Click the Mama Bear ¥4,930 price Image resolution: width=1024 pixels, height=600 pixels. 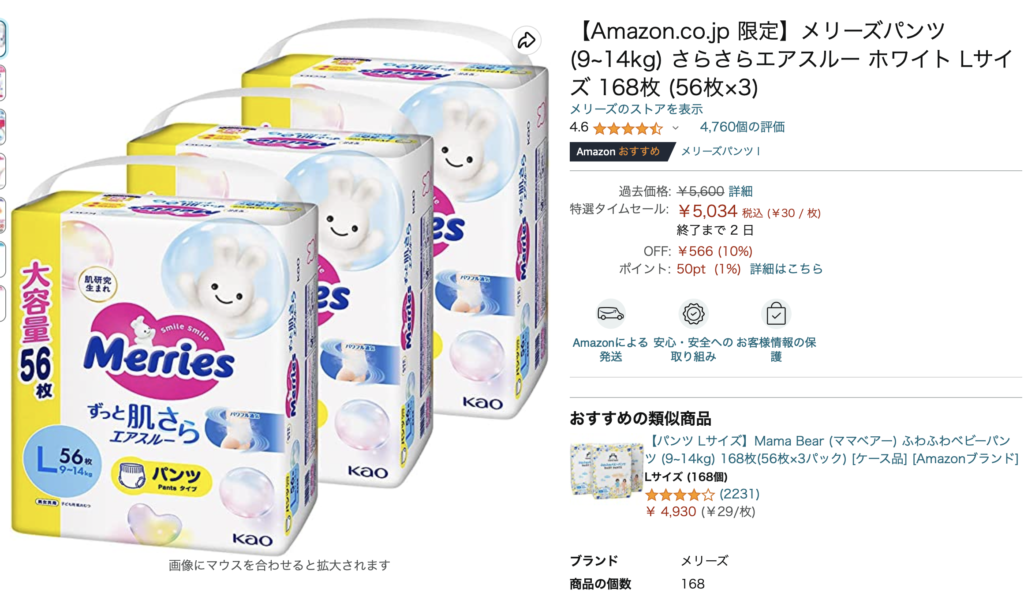(671, 512)
